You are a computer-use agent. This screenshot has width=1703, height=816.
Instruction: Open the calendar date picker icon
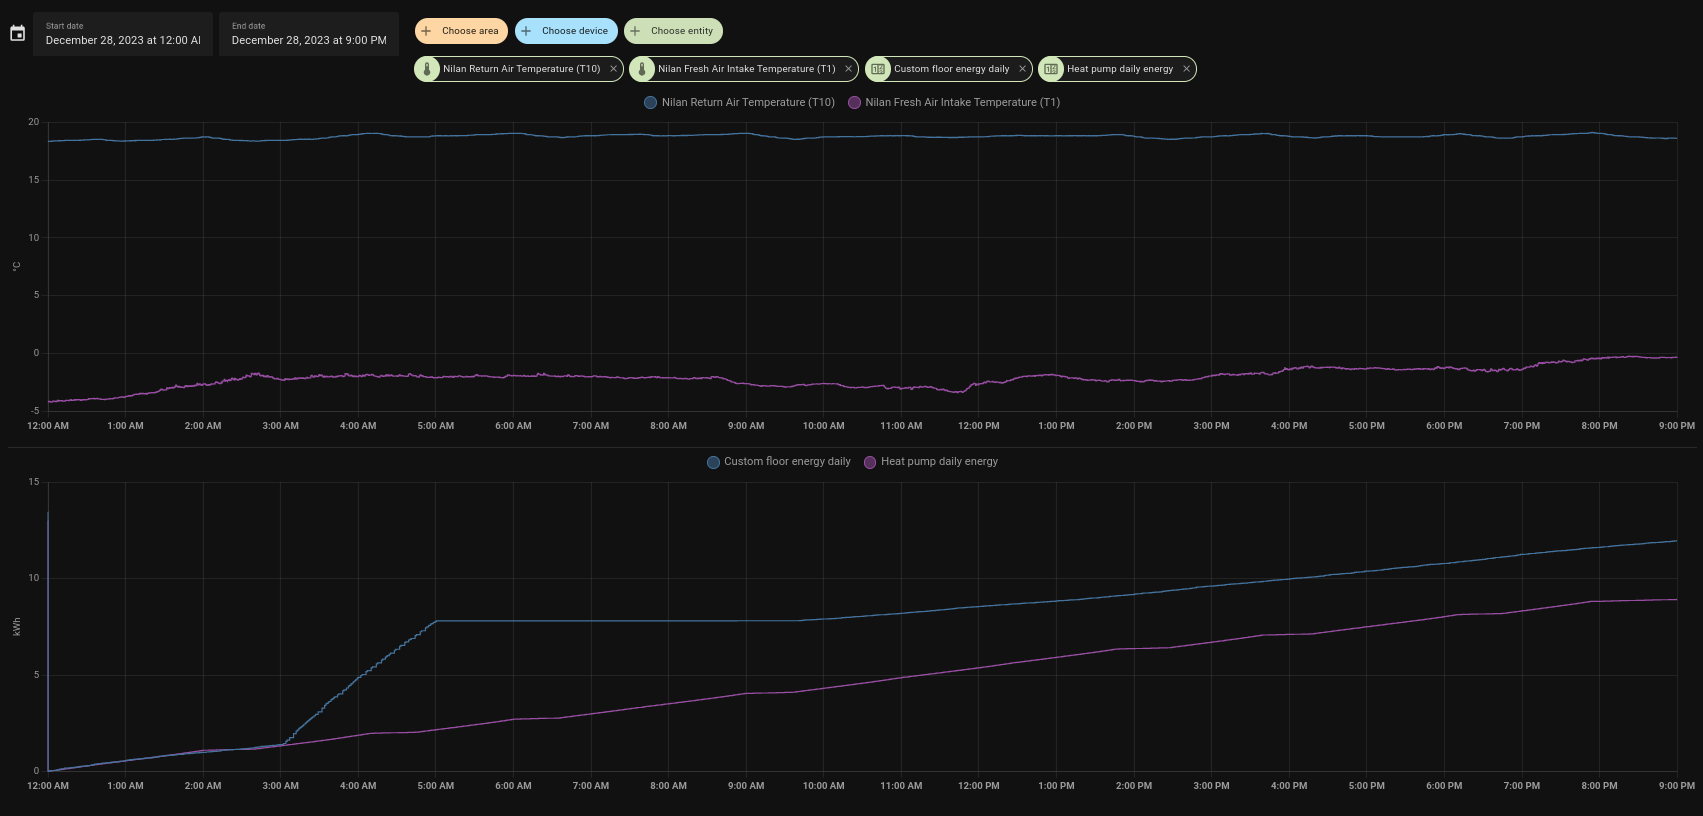[x=17, y=34]
